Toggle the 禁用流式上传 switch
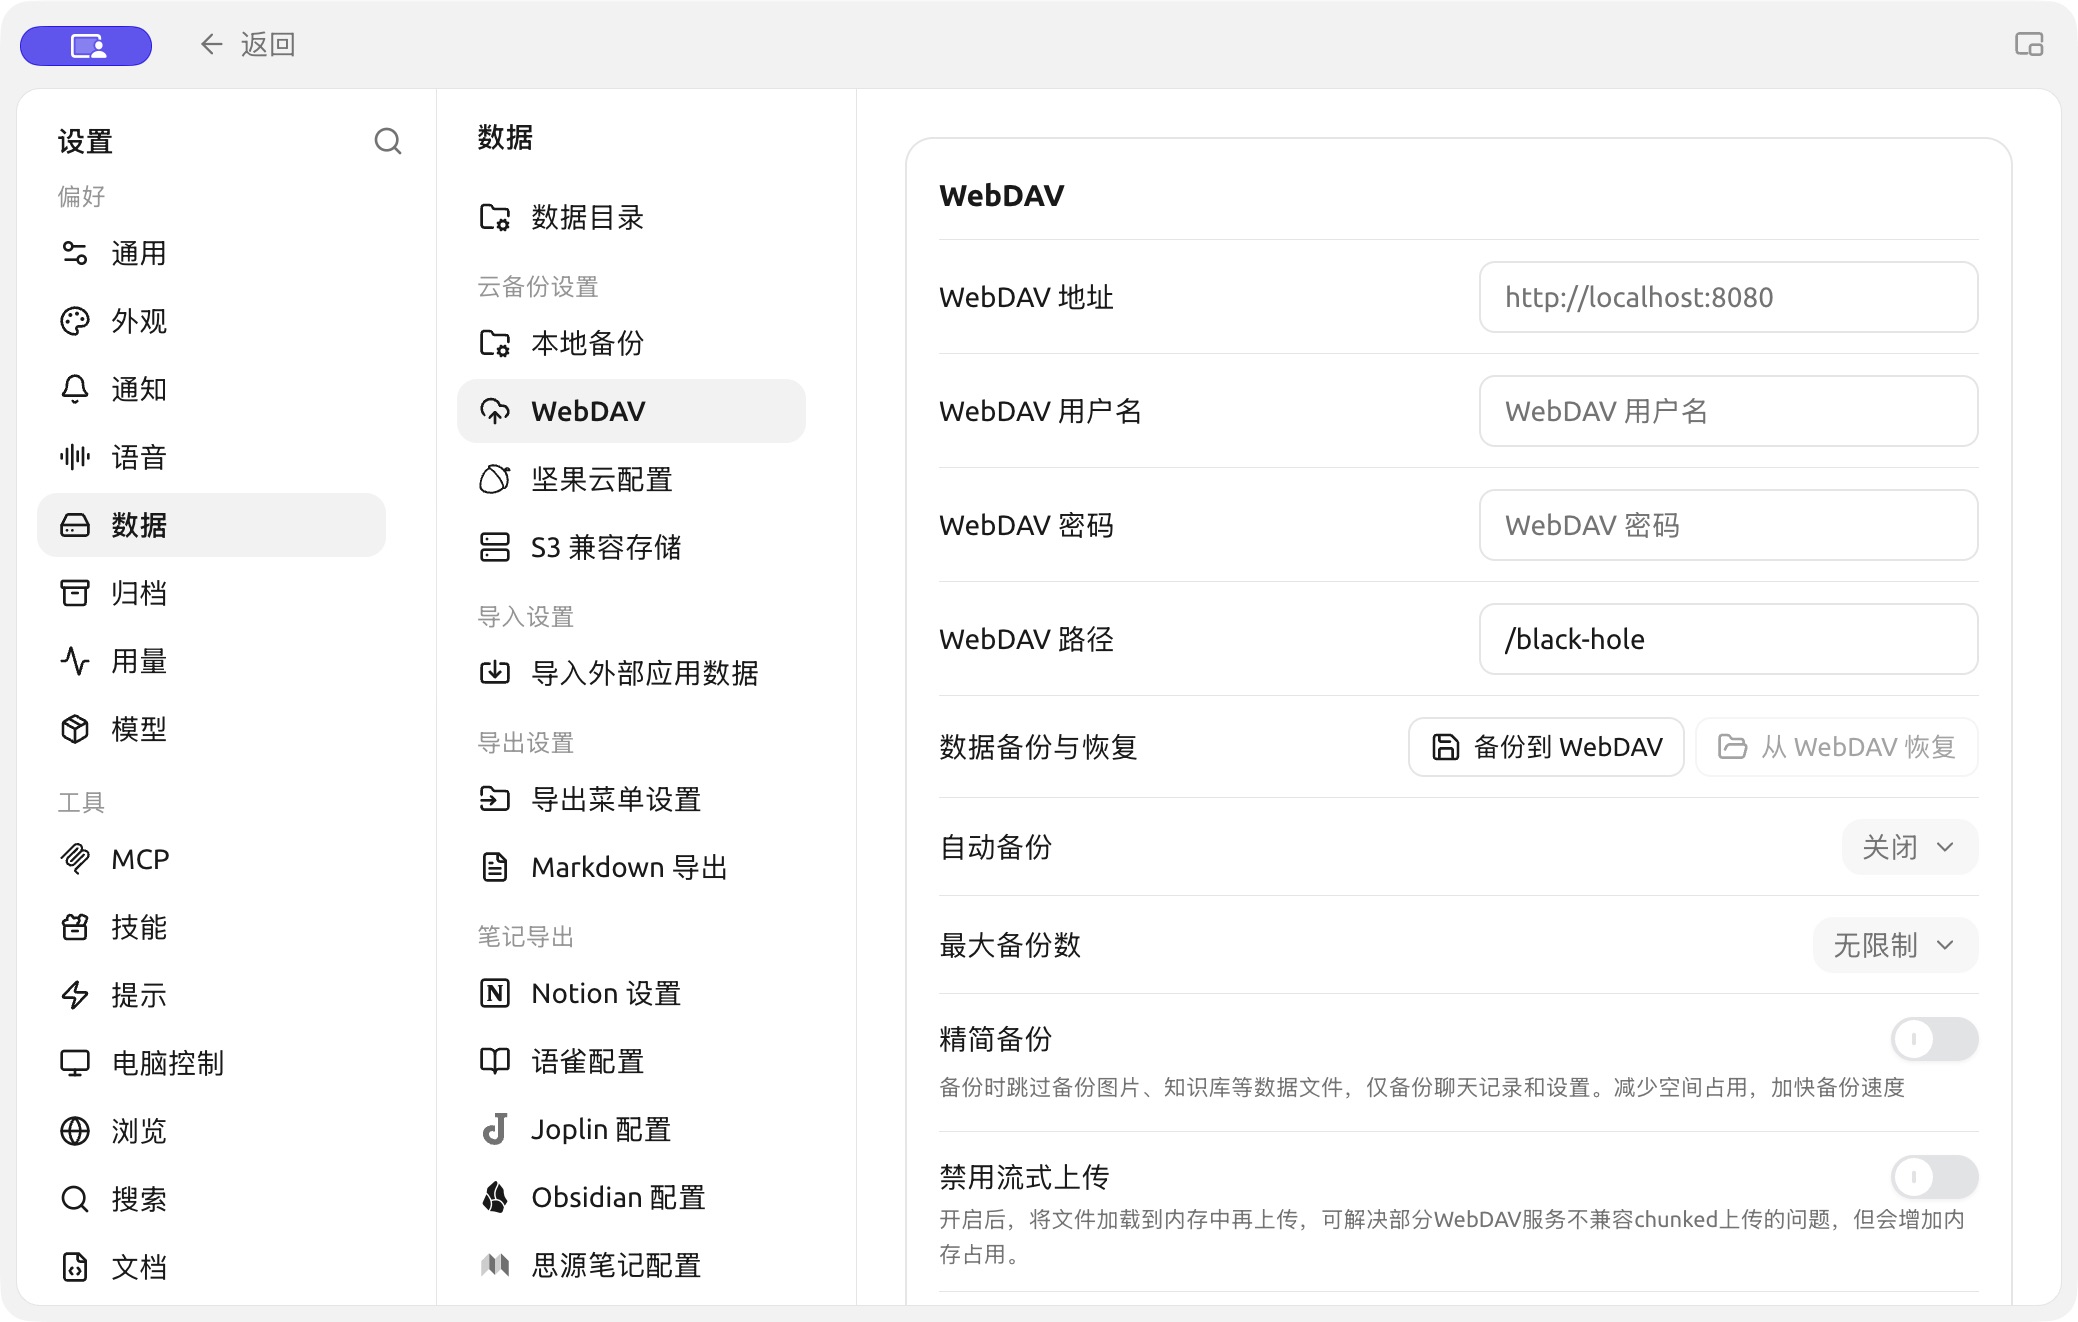The image size is (2078, 1322). (x=1934, y=1177)
